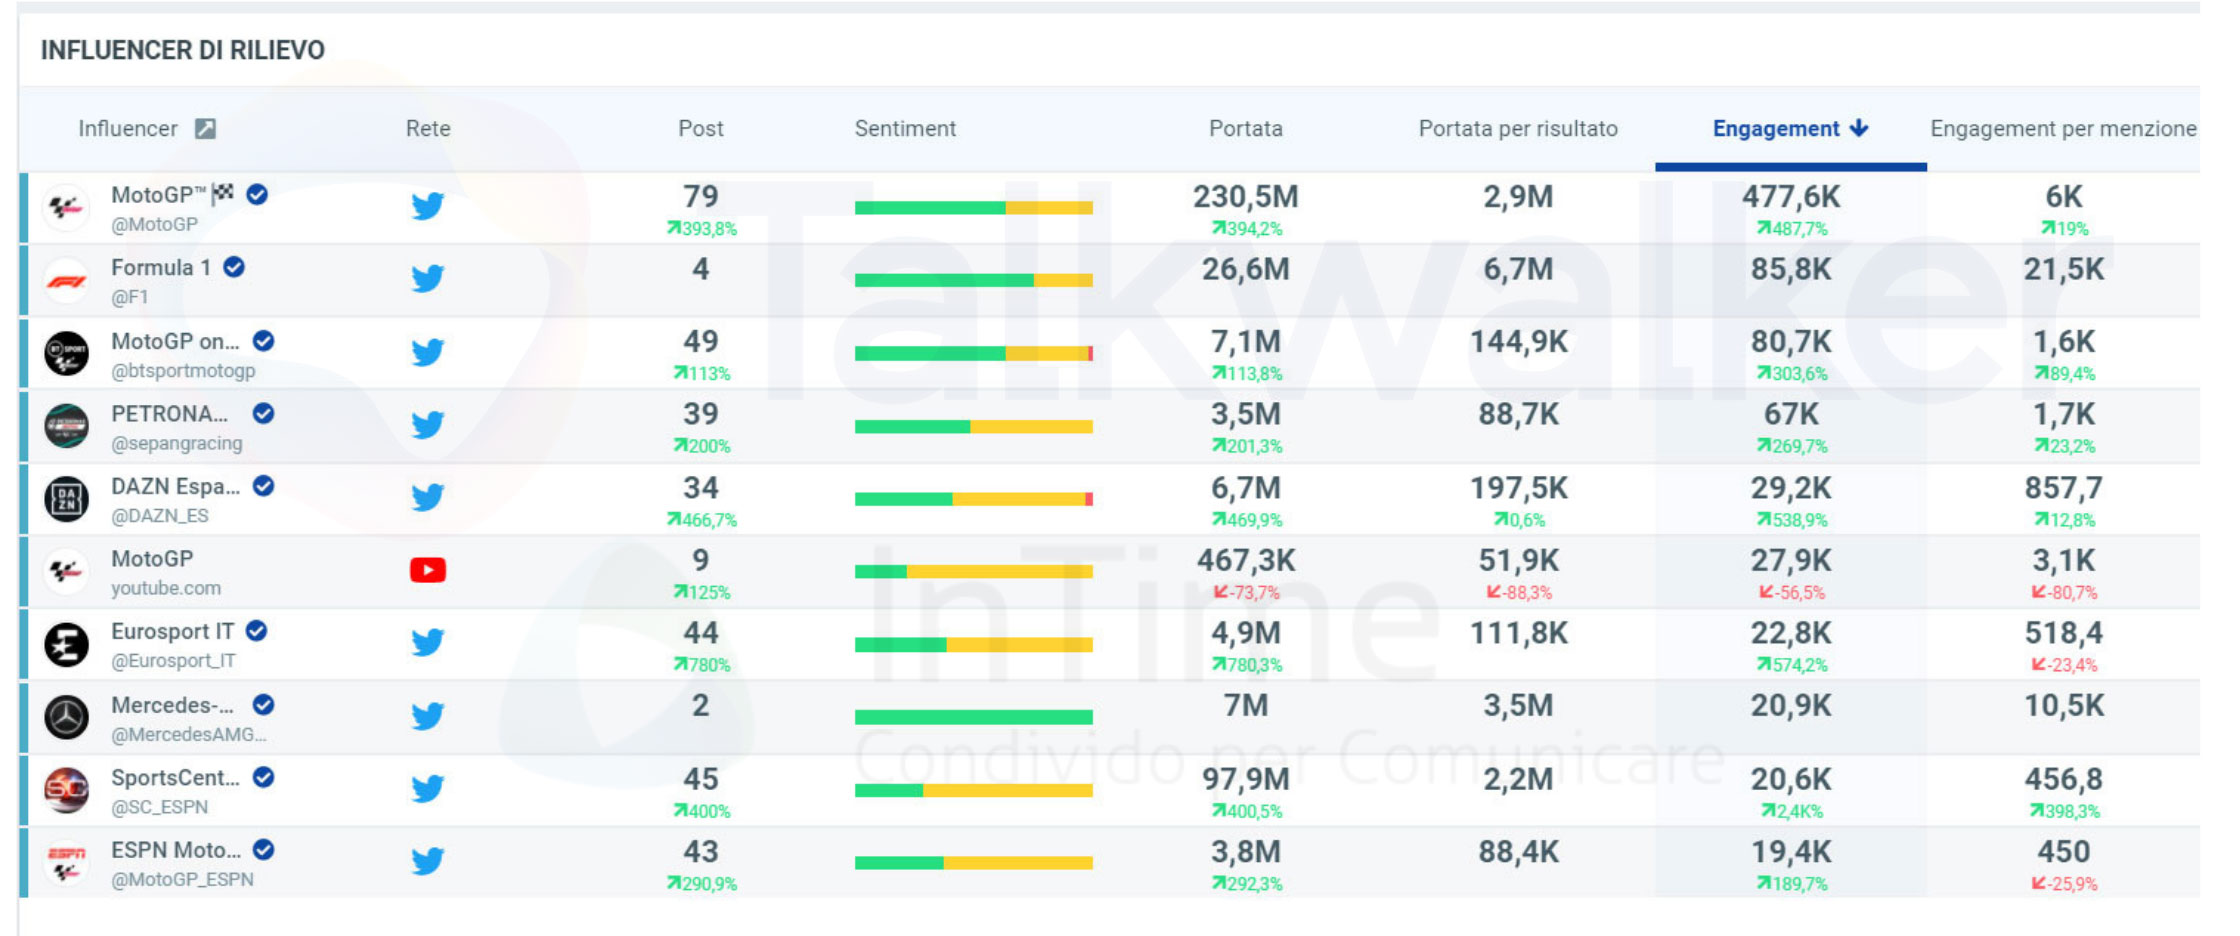Open the MotoGP avatar for @MotoGP

[x=67, y=208]
